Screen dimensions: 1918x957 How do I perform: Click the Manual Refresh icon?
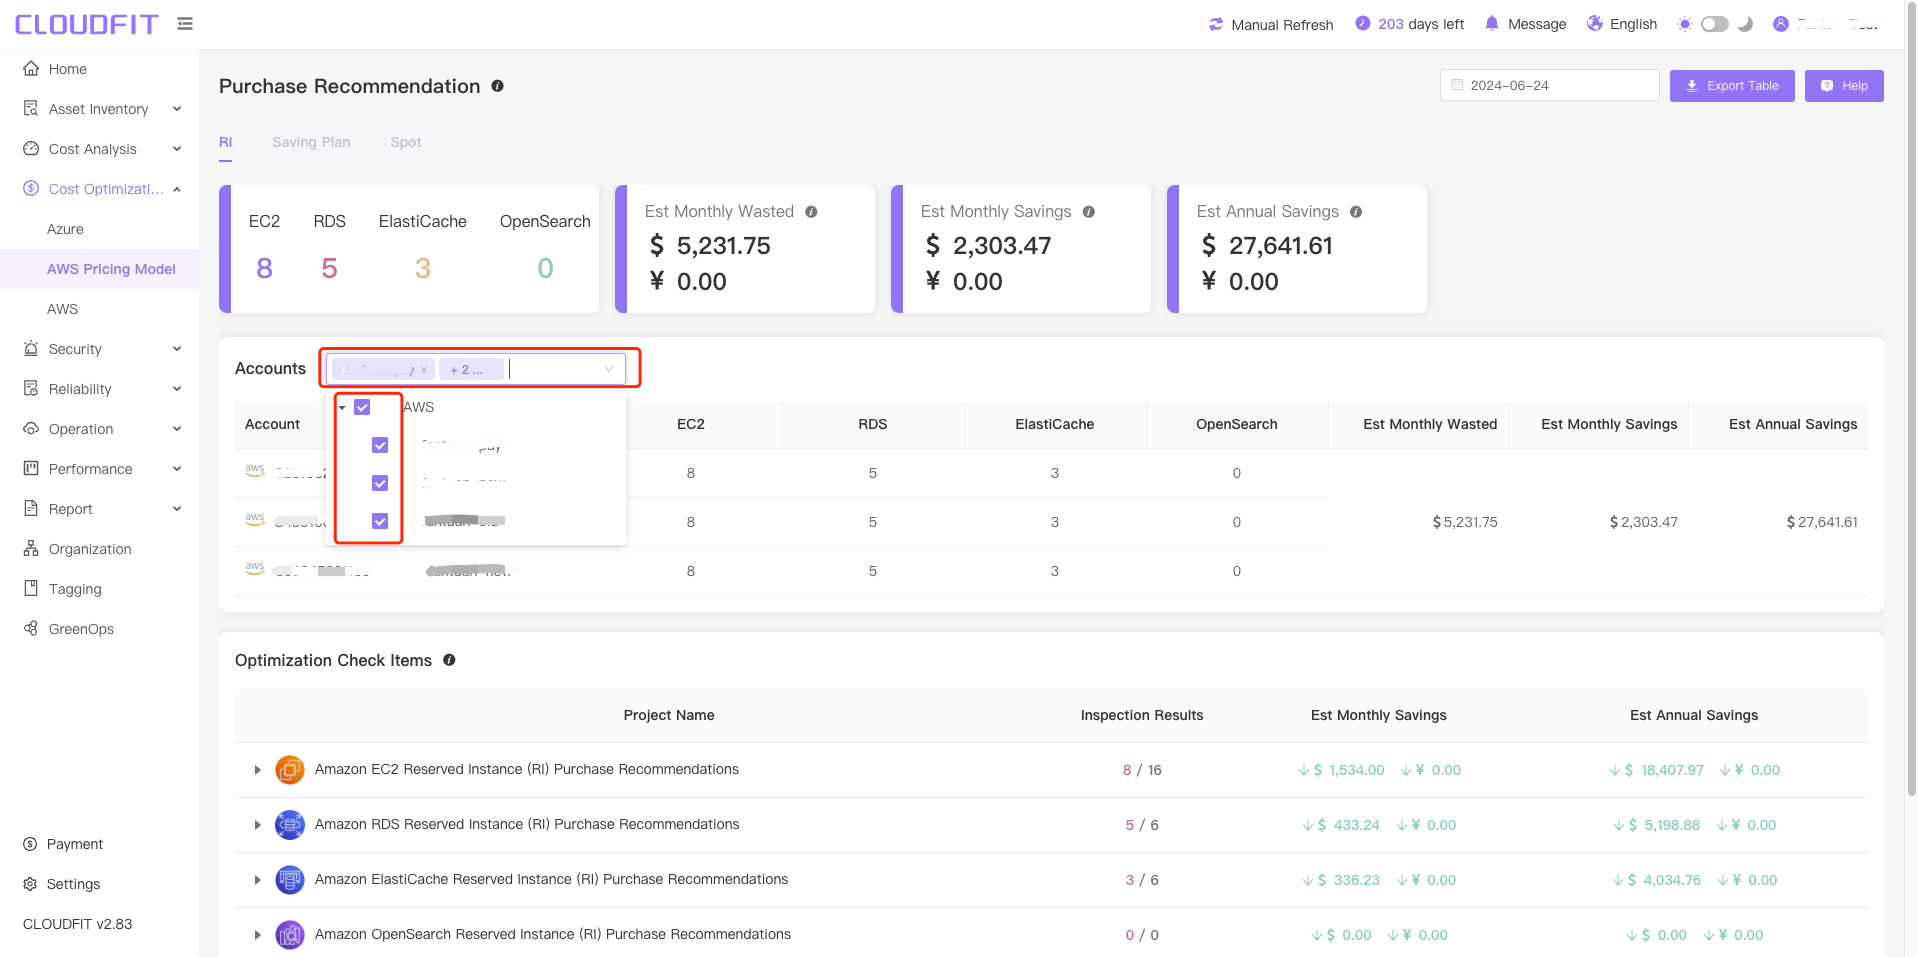click(x=1216, y=24)
